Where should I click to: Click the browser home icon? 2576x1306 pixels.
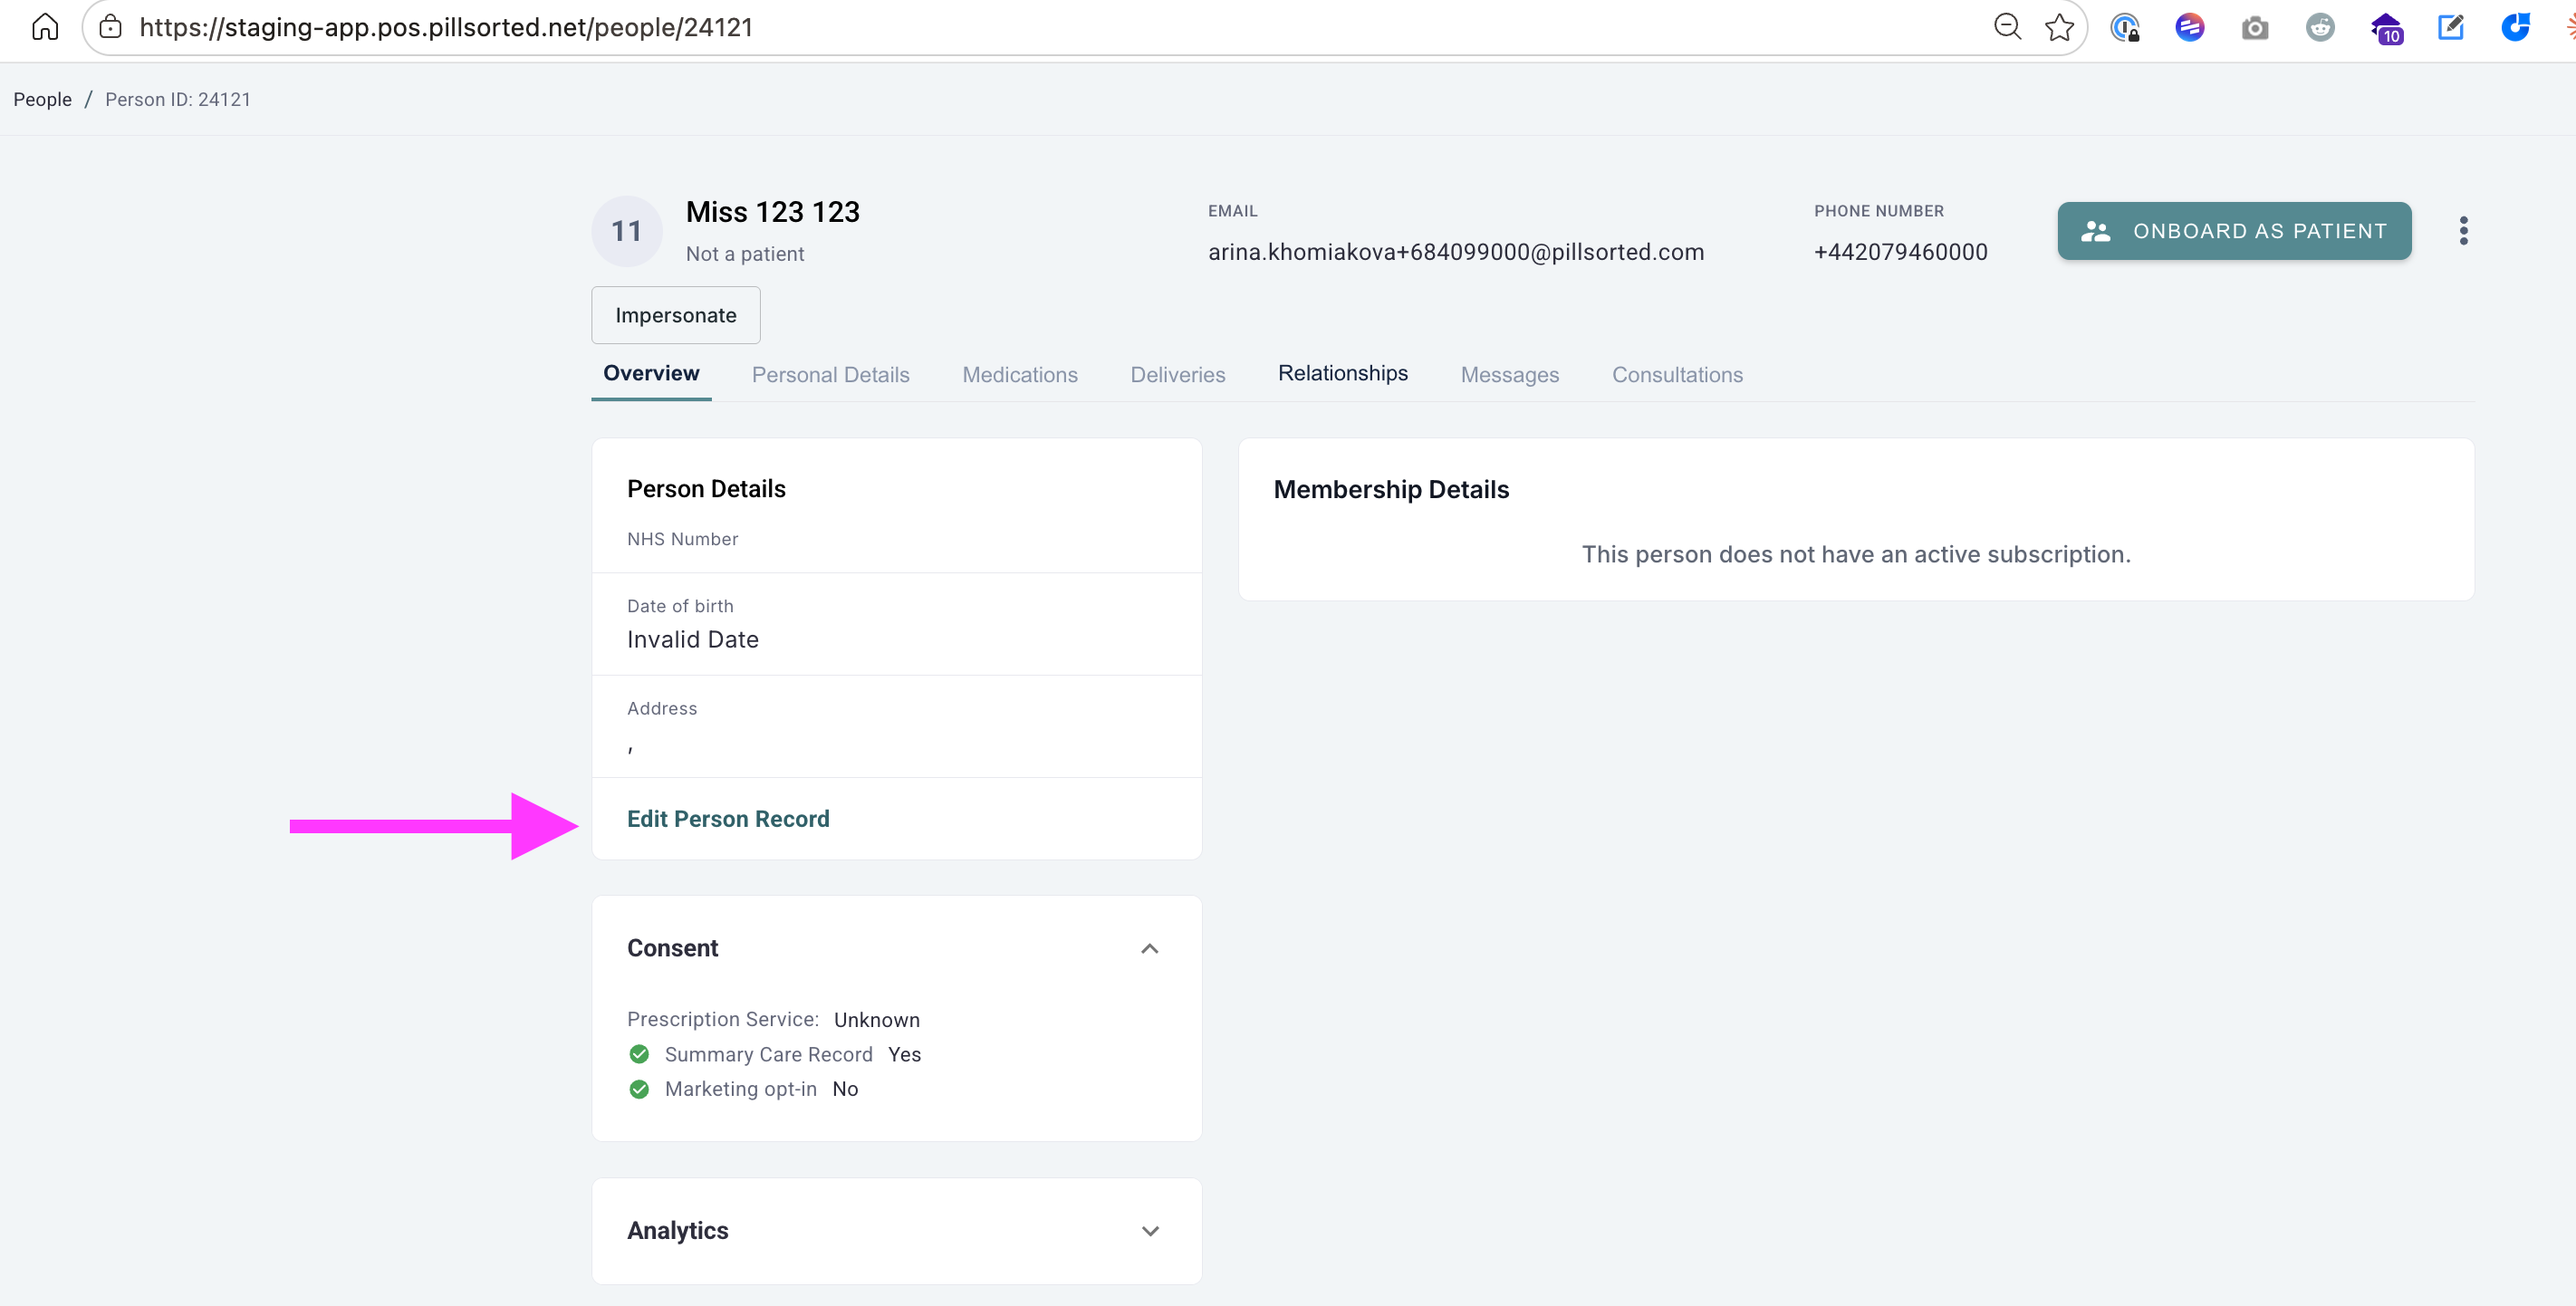(45, 27)
